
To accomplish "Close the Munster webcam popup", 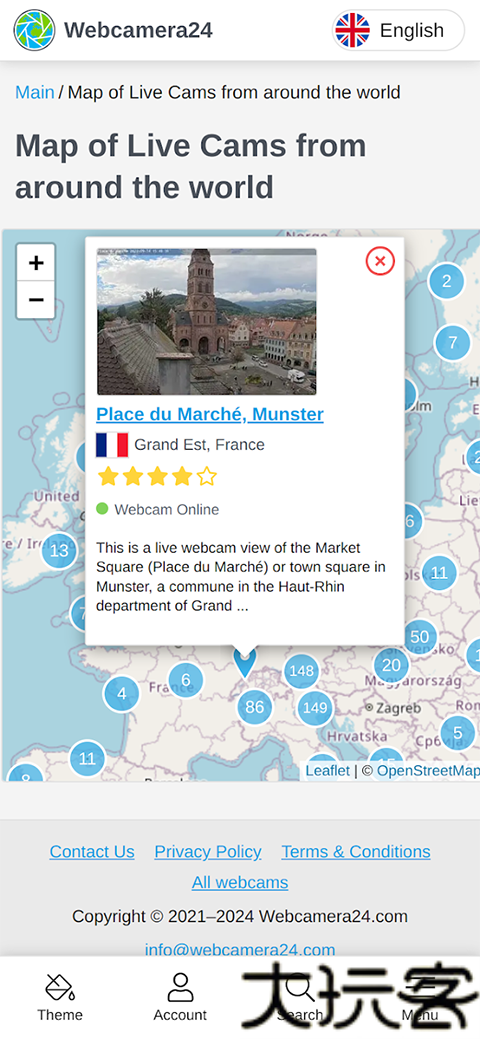I will [x=380, y=261].
